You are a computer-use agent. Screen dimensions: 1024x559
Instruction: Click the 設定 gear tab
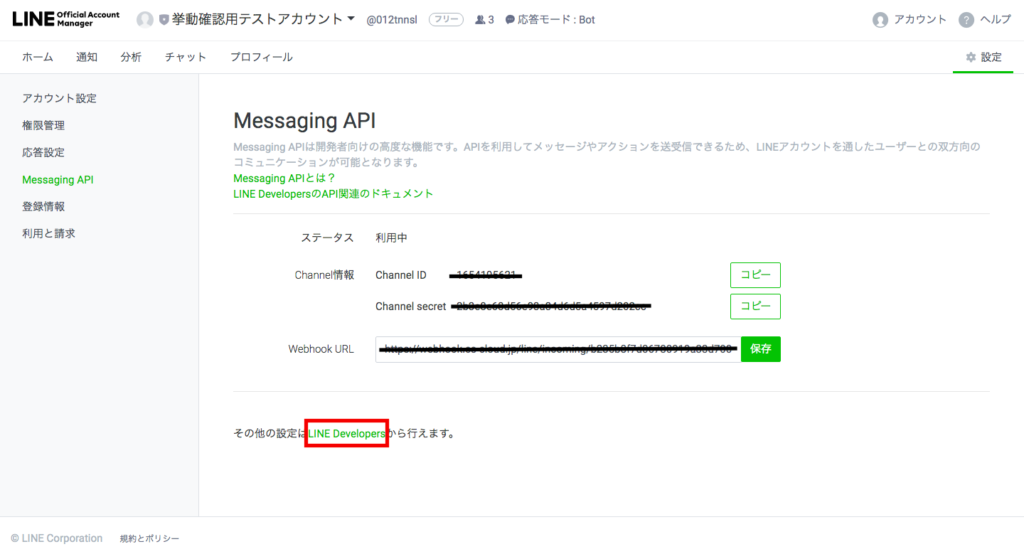point(984,57)
